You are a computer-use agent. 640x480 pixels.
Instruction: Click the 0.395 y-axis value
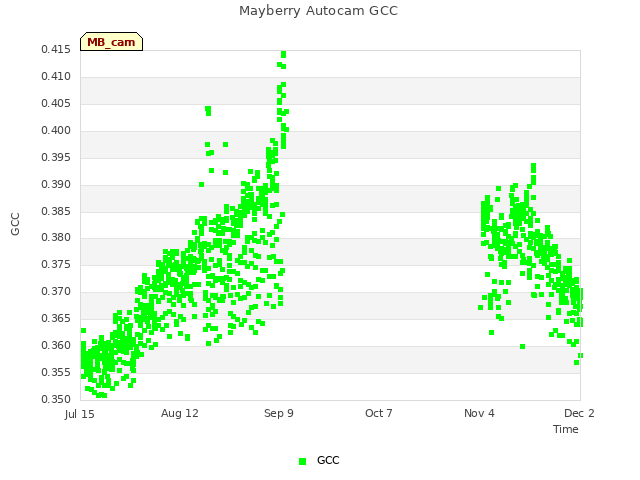click(x=56, y=157)
